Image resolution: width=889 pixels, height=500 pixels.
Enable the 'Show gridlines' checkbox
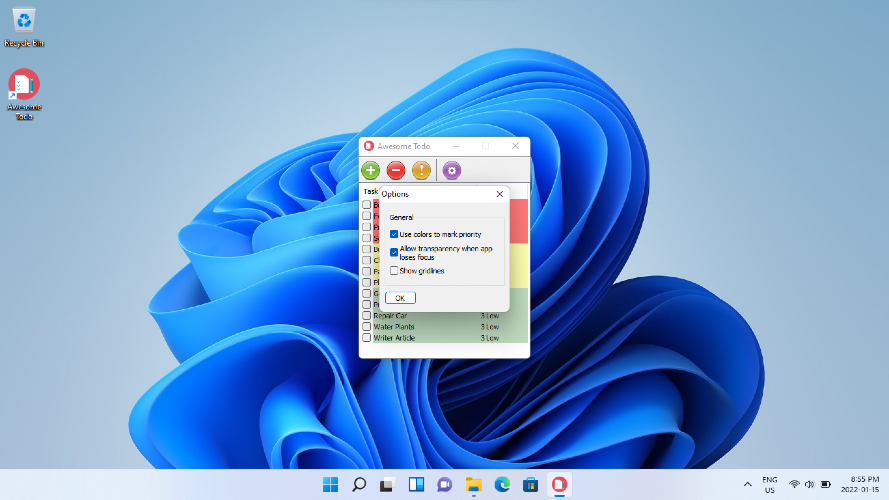[394, 271]
